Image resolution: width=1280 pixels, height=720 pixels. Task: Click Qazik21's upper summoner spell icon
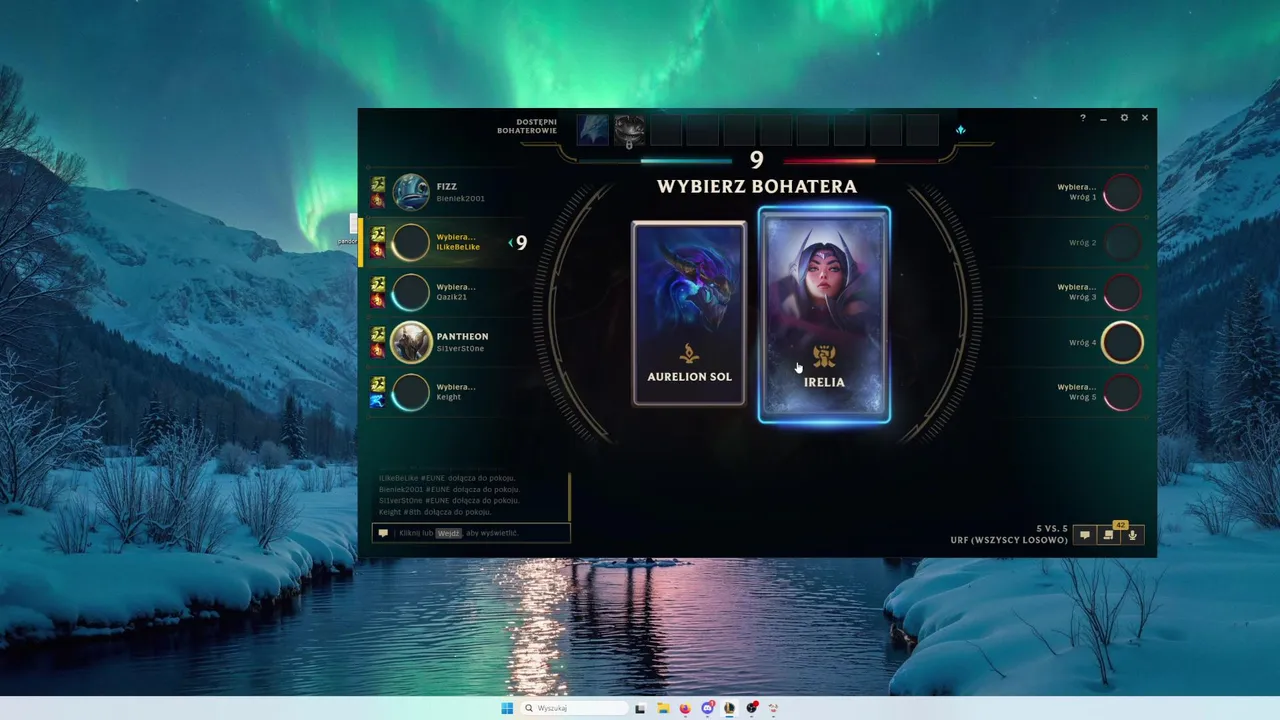(x=378, y=285)
